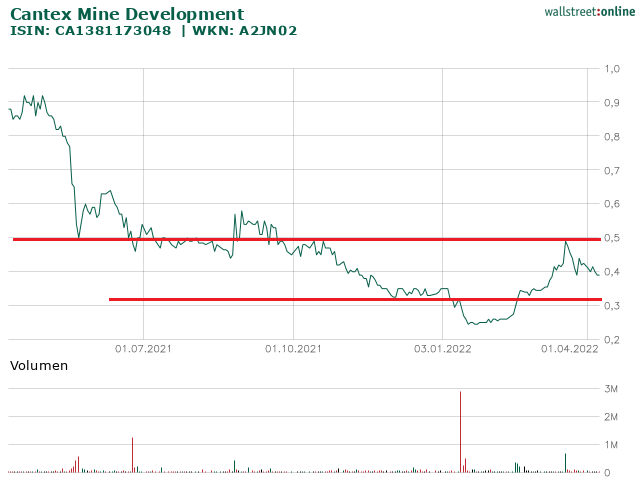Click the 0,5 price axis label
The image size is (644, 480).
click(612, 238)
